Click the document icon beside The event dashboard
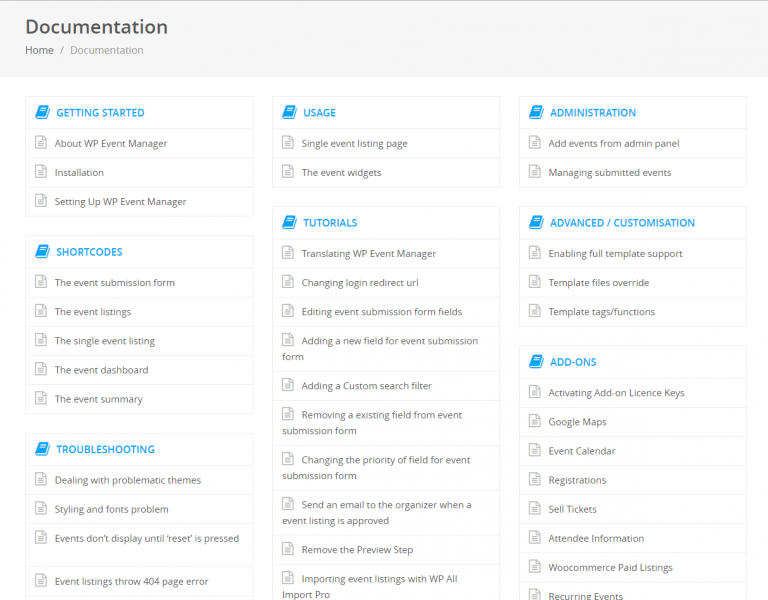This screenshot has height=600, width=768. point(41,369)
